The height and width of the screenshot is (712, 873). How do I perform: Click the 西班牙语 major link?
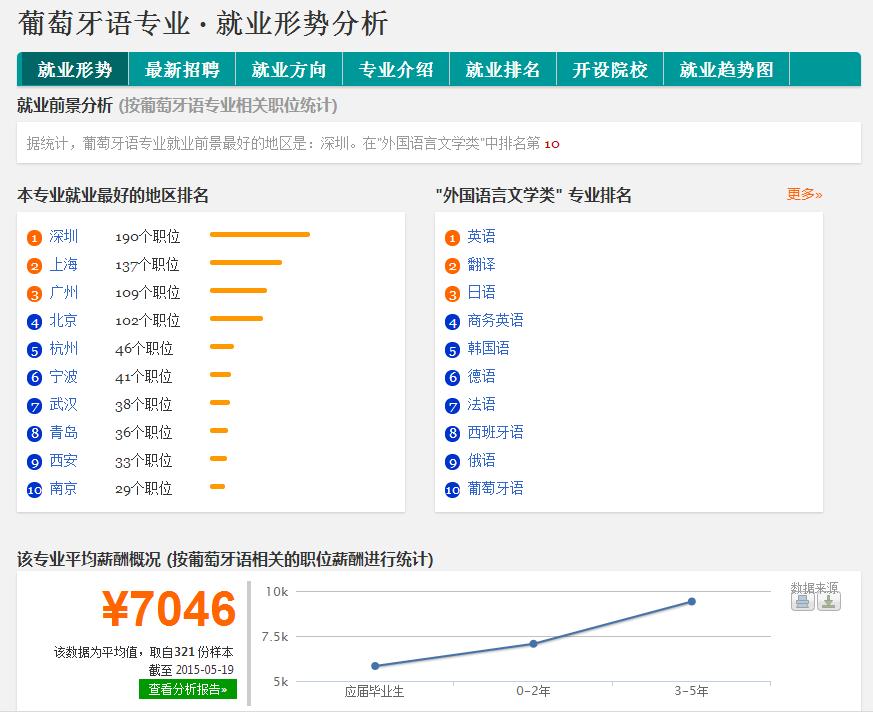point(495,433)
